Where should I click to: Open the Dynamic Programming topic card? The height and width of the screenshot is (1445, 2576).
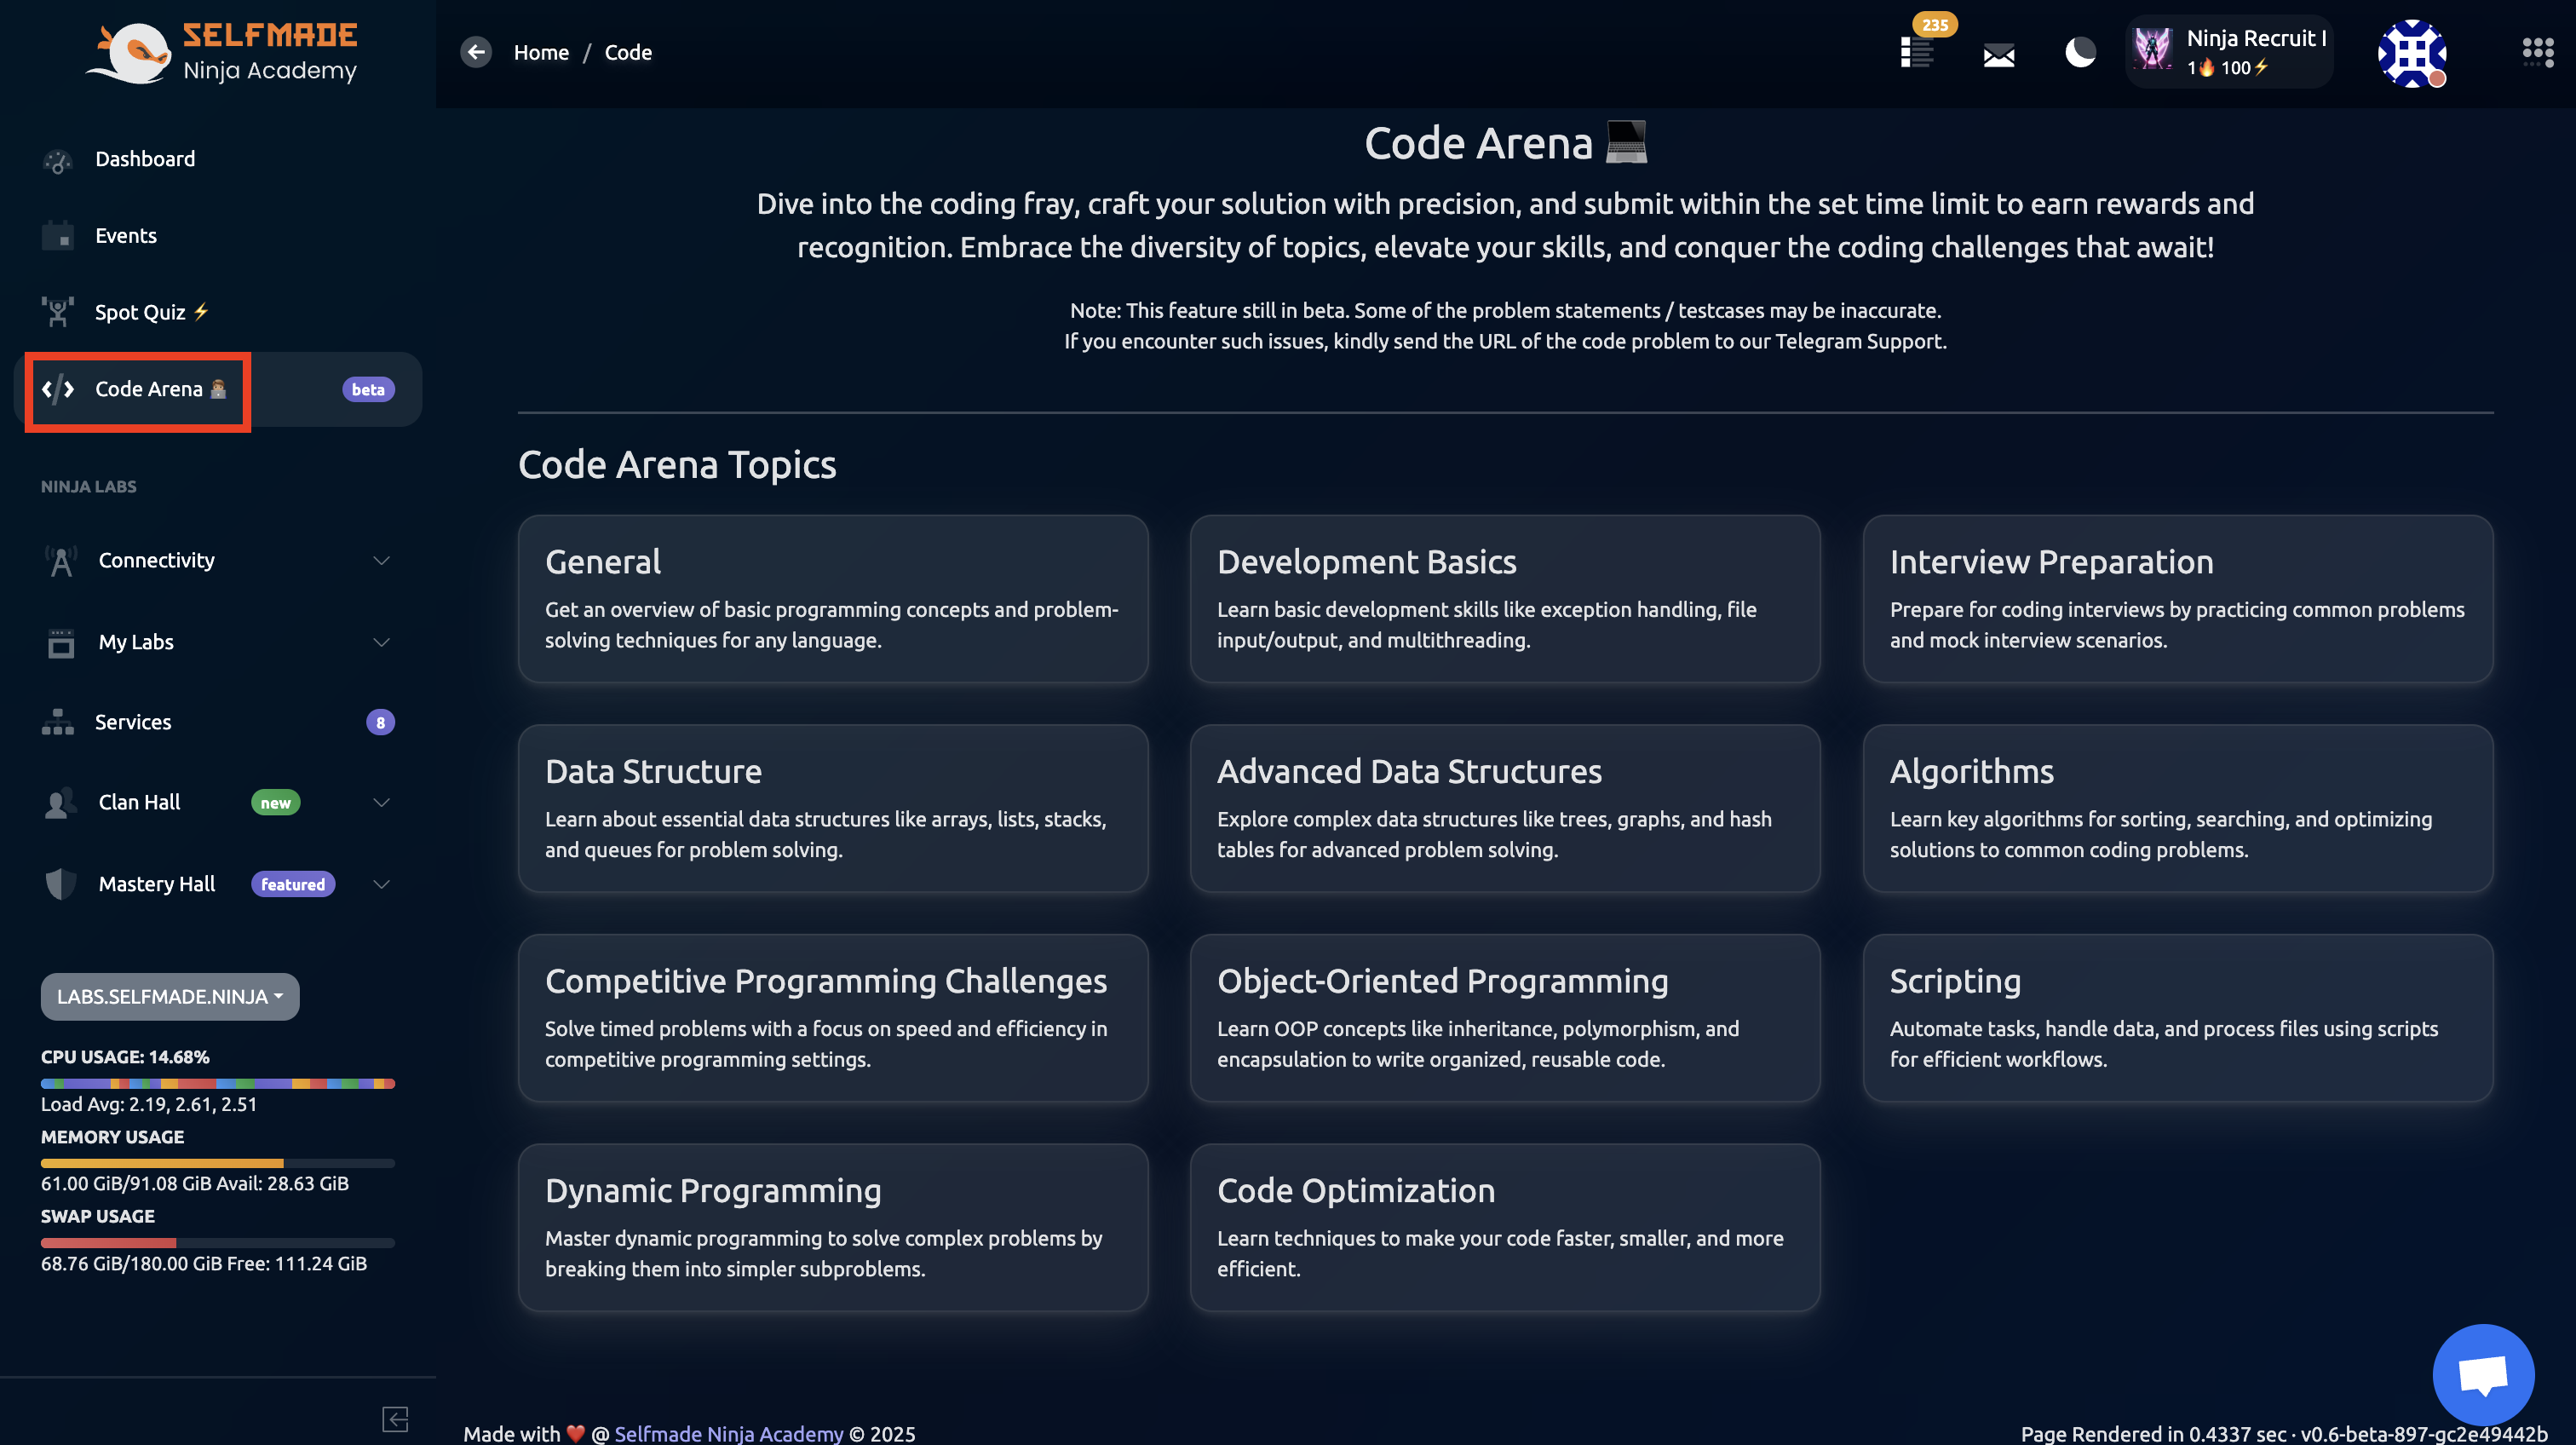pos(832,1227)
